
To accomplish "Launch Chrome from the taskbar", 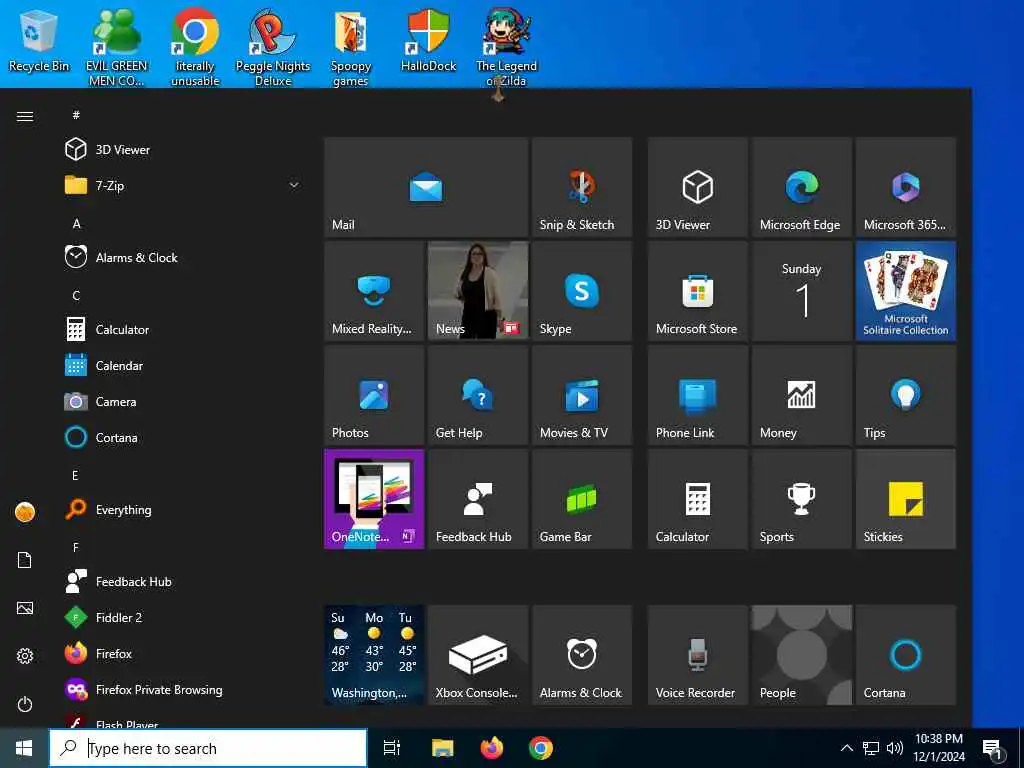I will 541,748.
